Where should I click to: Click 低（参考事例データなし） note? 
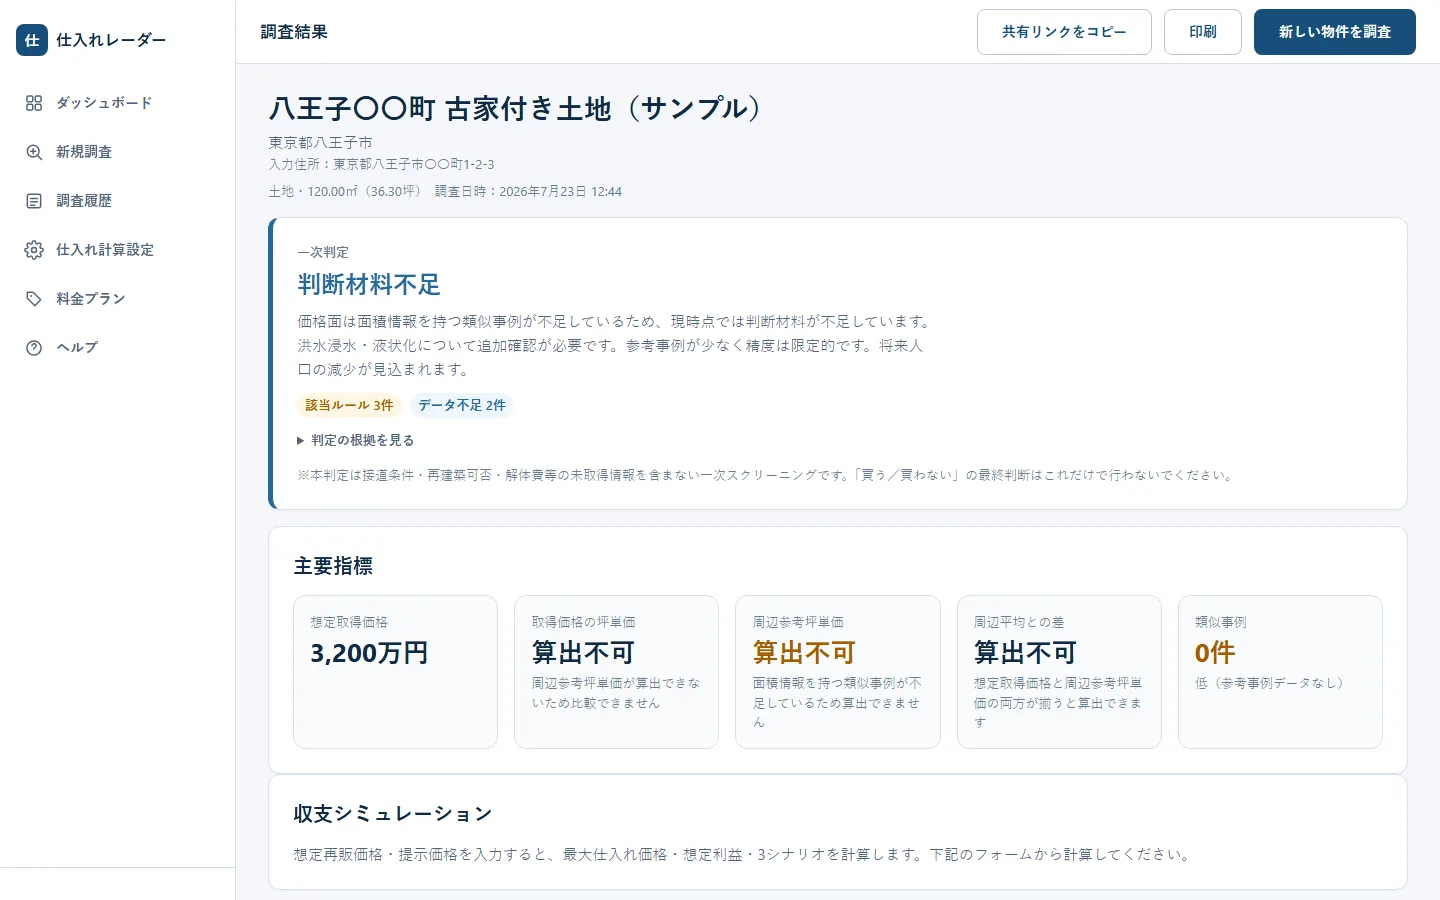pos(1270,683)
